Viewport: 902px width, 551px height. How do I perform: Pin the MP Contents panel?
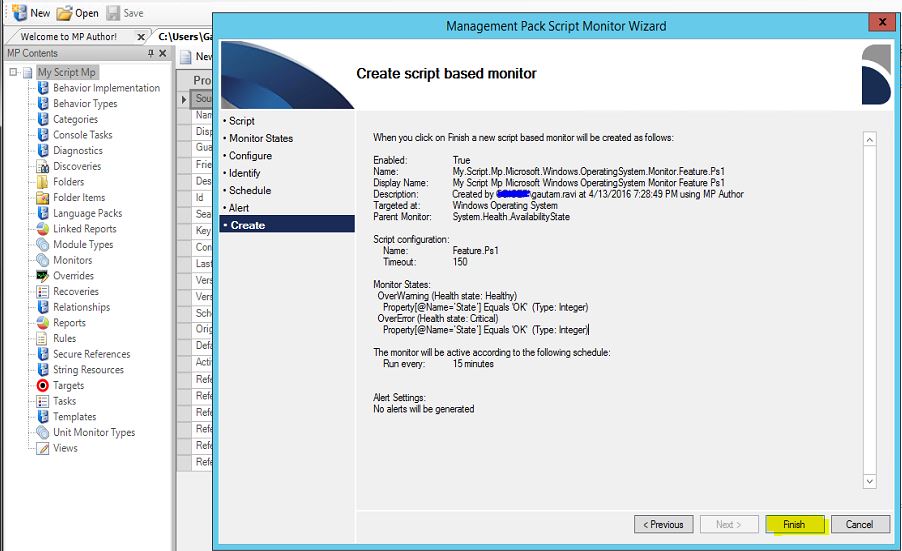tap(151, 53)
